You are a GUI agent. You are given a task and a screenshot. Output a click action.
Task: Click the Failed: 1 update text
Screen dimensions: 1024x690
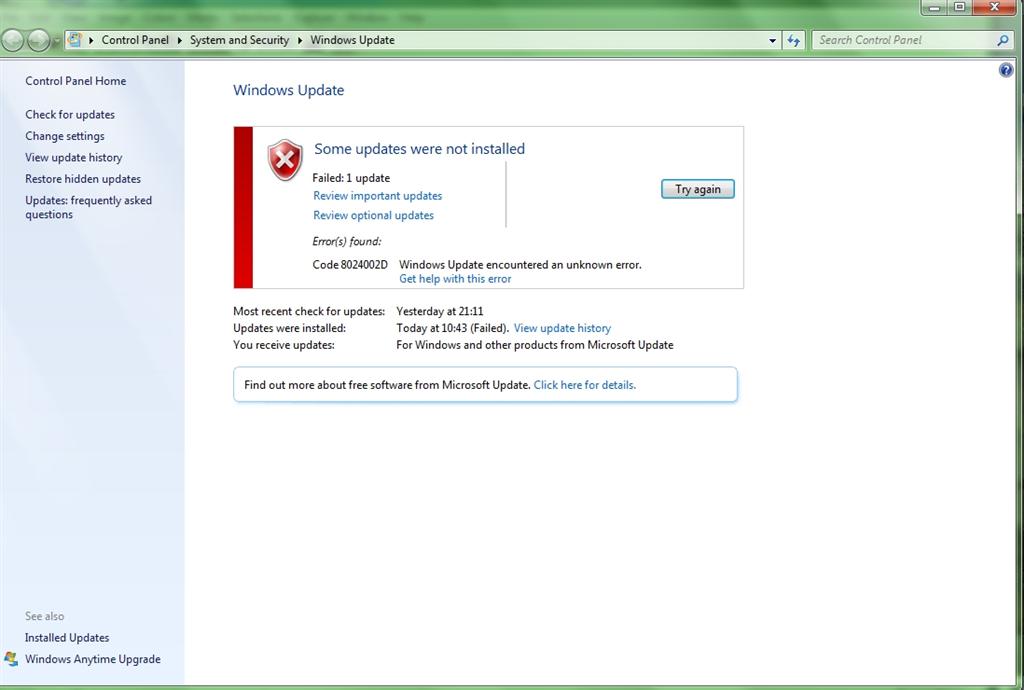coord(351,178)
